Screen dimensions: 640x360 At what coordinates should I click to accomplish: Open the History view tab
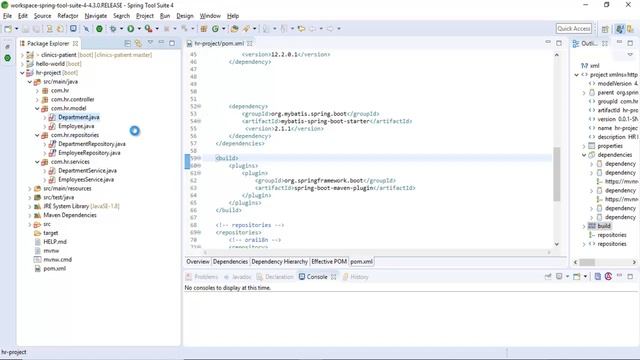coord(356,277)
